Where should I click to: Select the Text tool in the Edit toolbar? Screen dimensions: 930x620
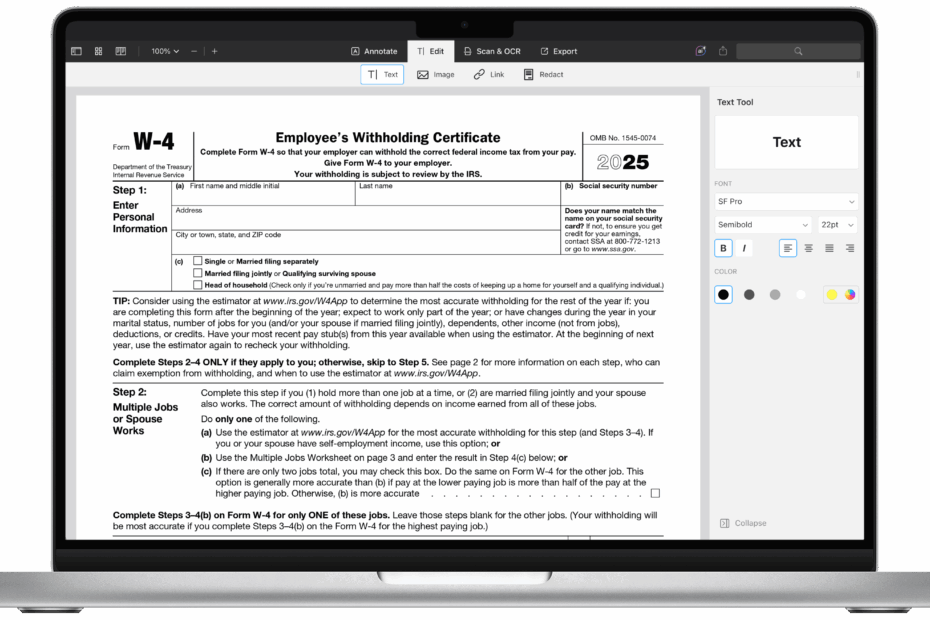point(382,73)
